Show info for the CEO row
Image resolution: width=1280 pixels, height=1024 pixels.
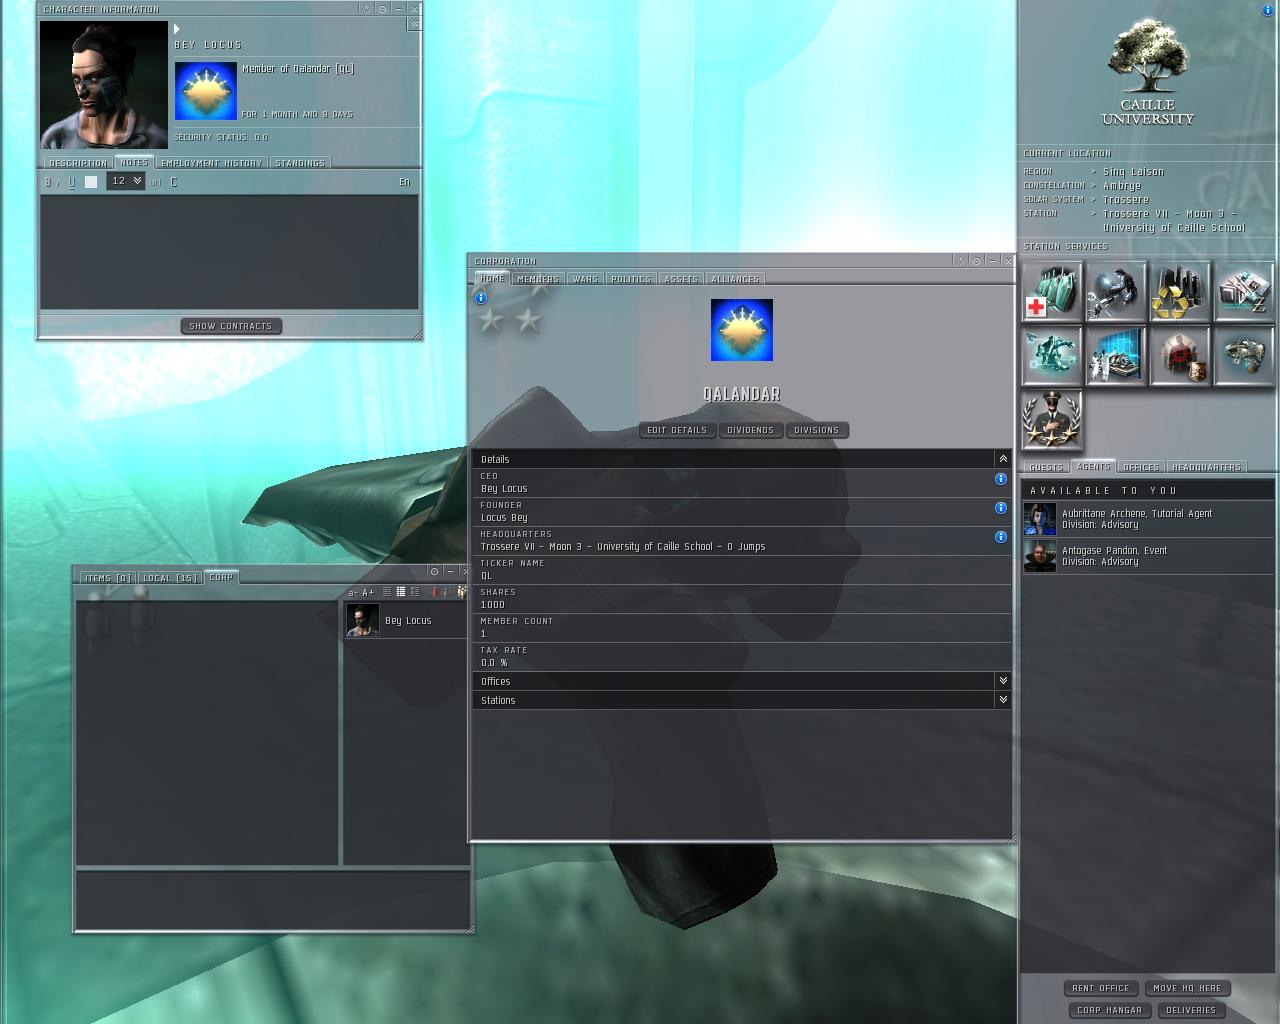coord(1000,479)
